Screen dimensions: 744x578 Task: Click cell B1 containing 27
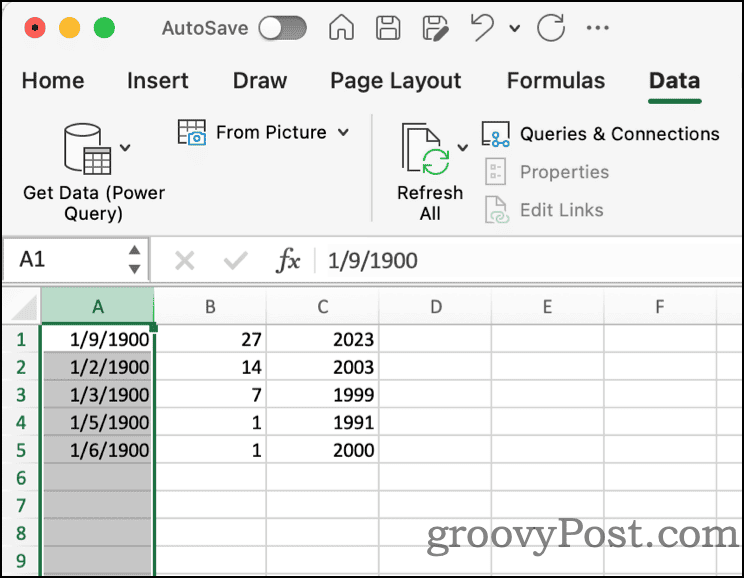pos(211,339)
